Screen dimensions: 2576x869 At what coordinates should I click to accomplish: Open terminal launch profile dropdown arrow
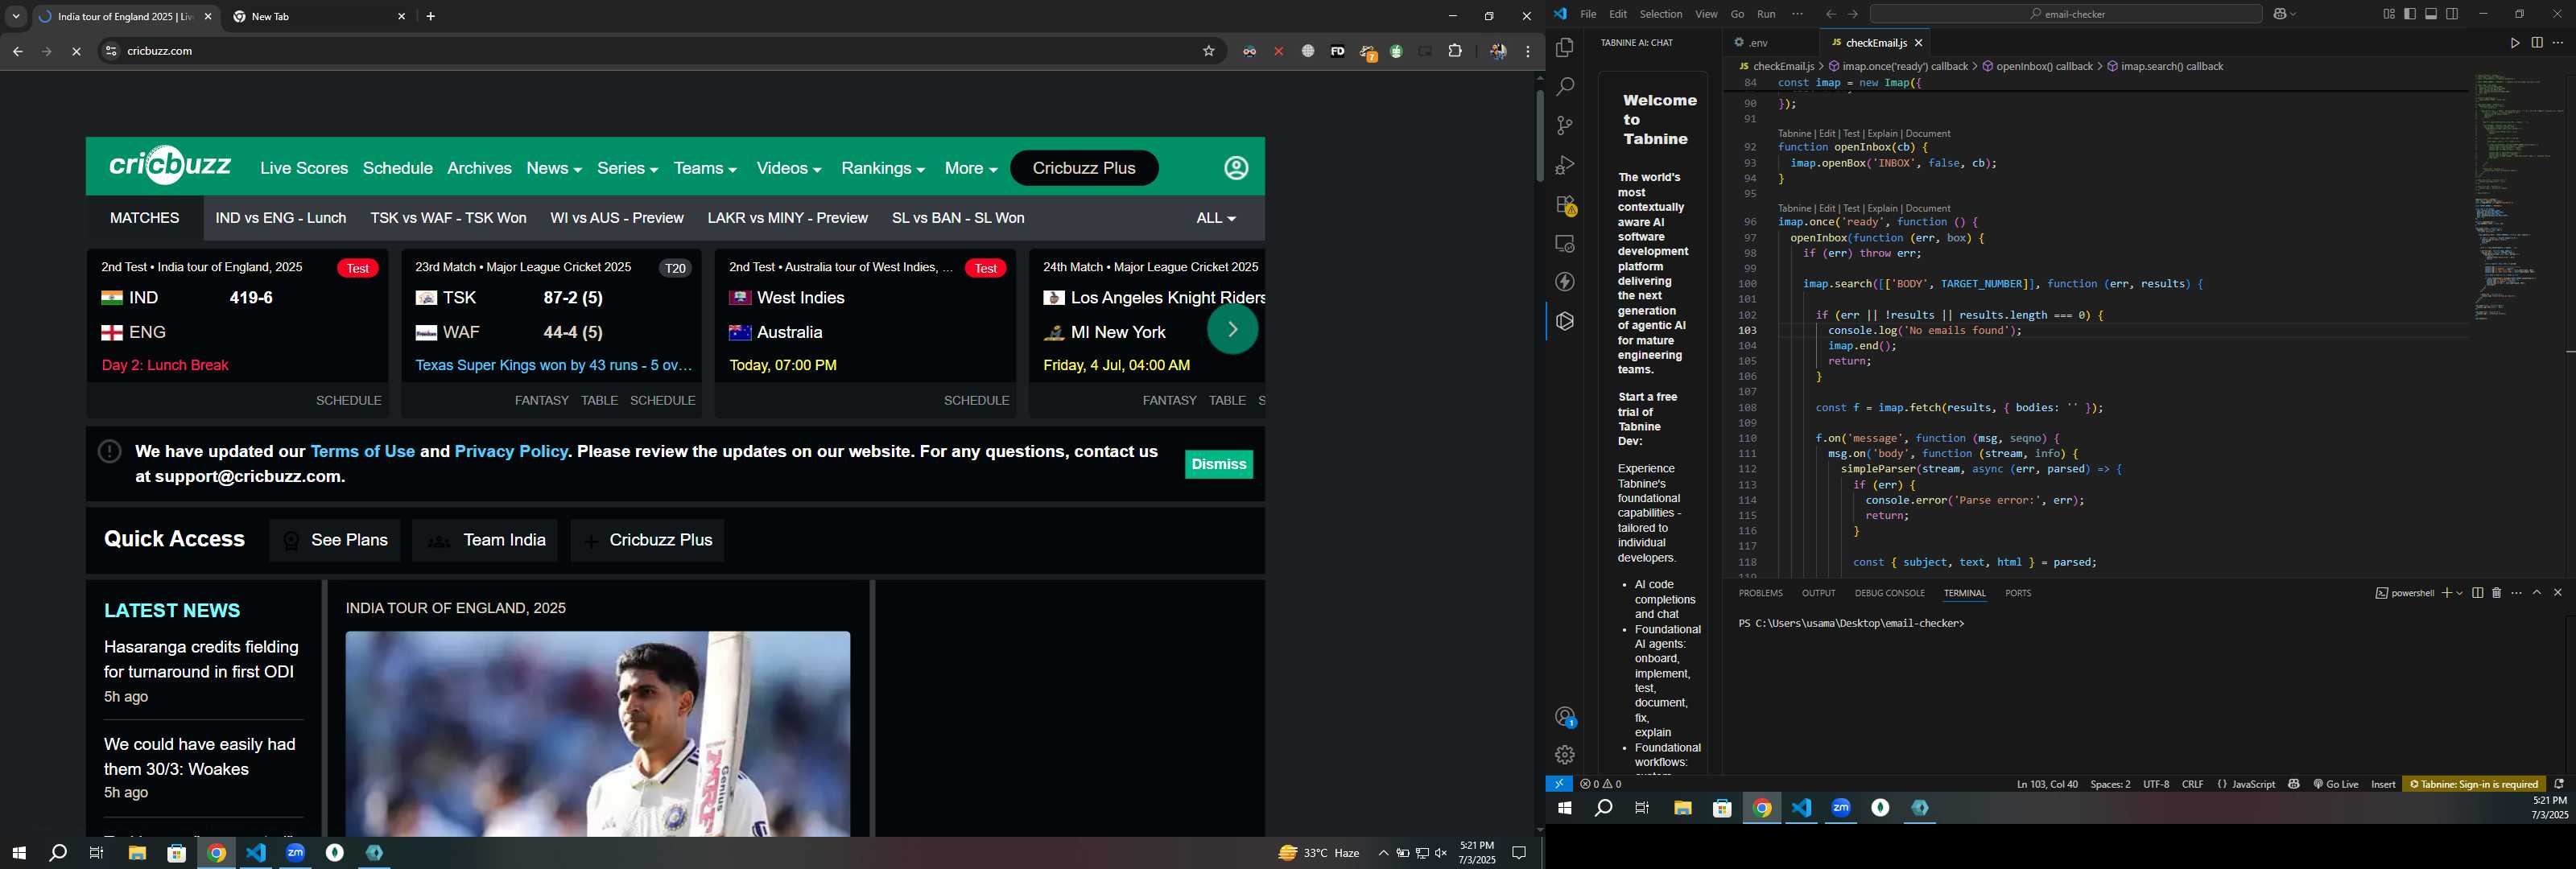[x=2459, y=593]
